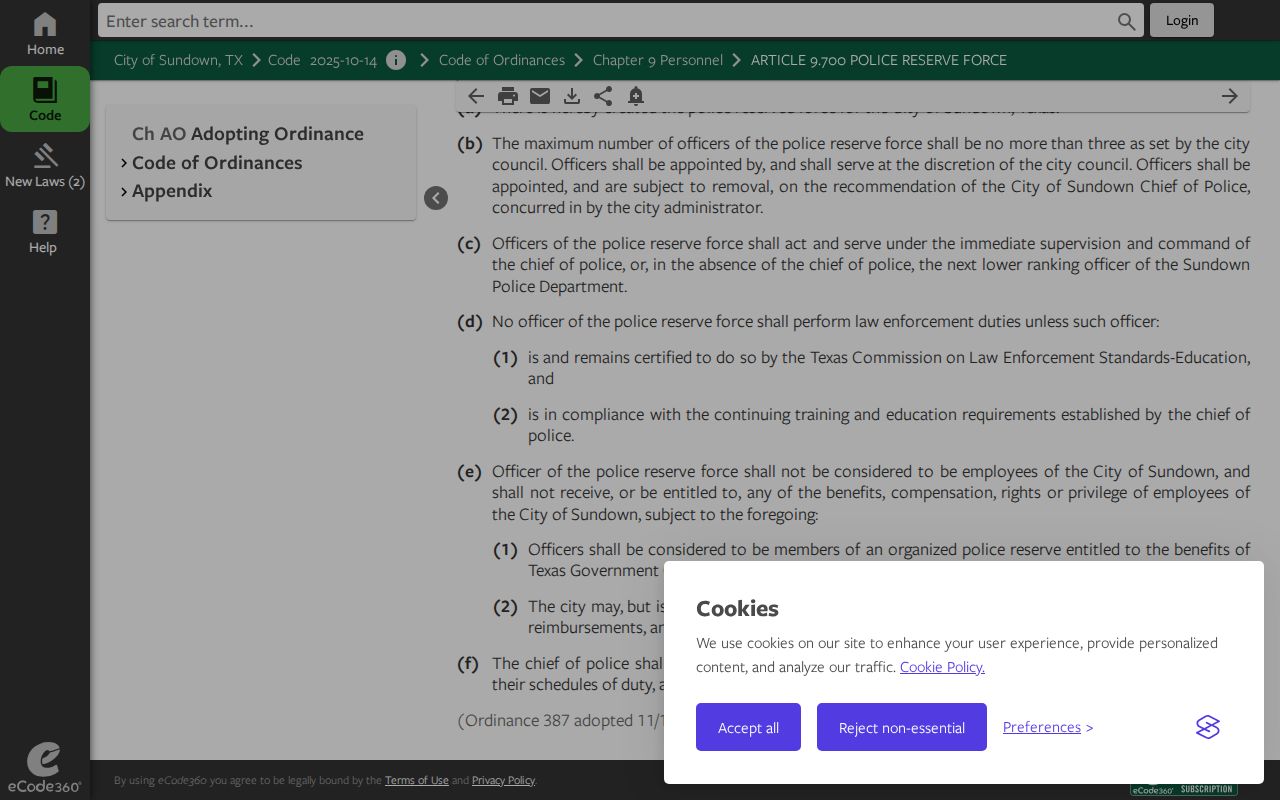Share this section icon
Screen dimensions: 1280x800
(x=603, y=96)
